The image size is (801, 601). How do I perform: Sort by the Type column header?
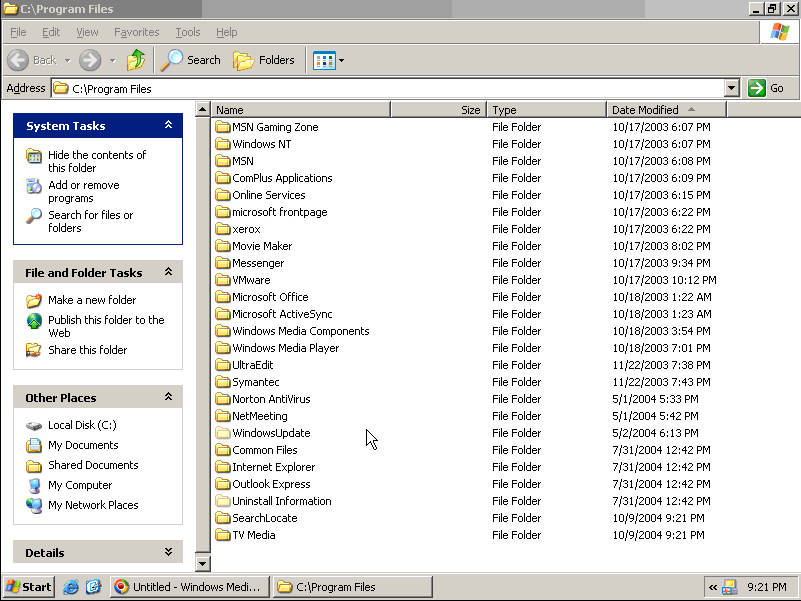[547, 110]
